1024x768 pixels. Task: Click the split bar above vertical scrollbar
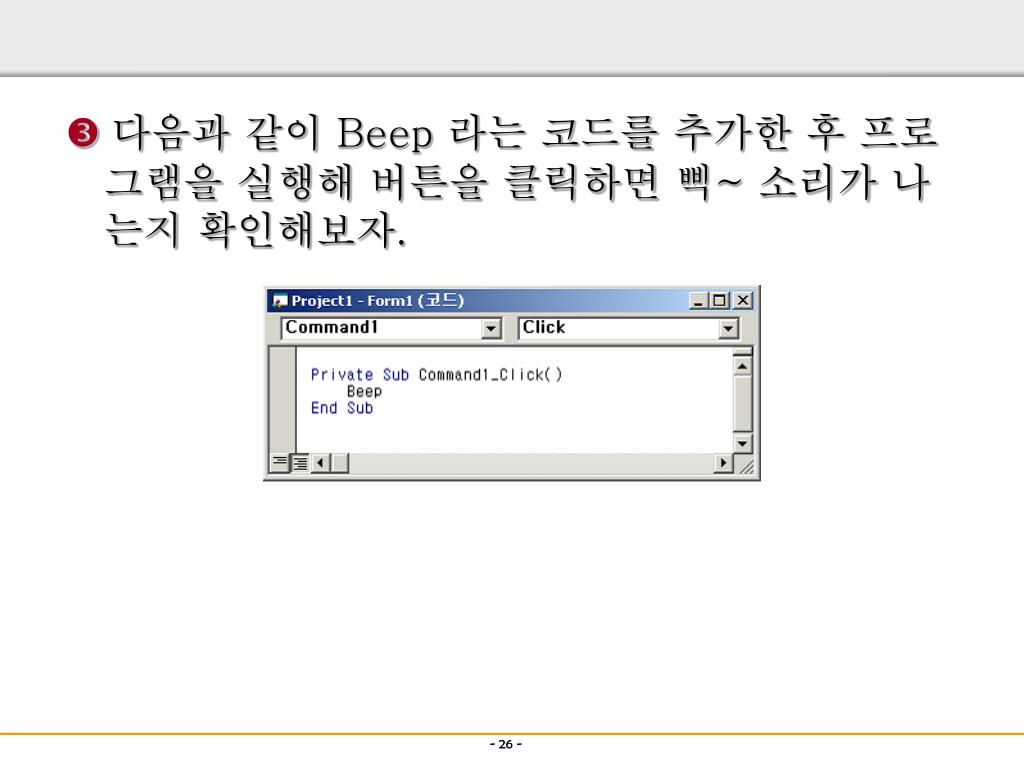(x=743, y=352)
